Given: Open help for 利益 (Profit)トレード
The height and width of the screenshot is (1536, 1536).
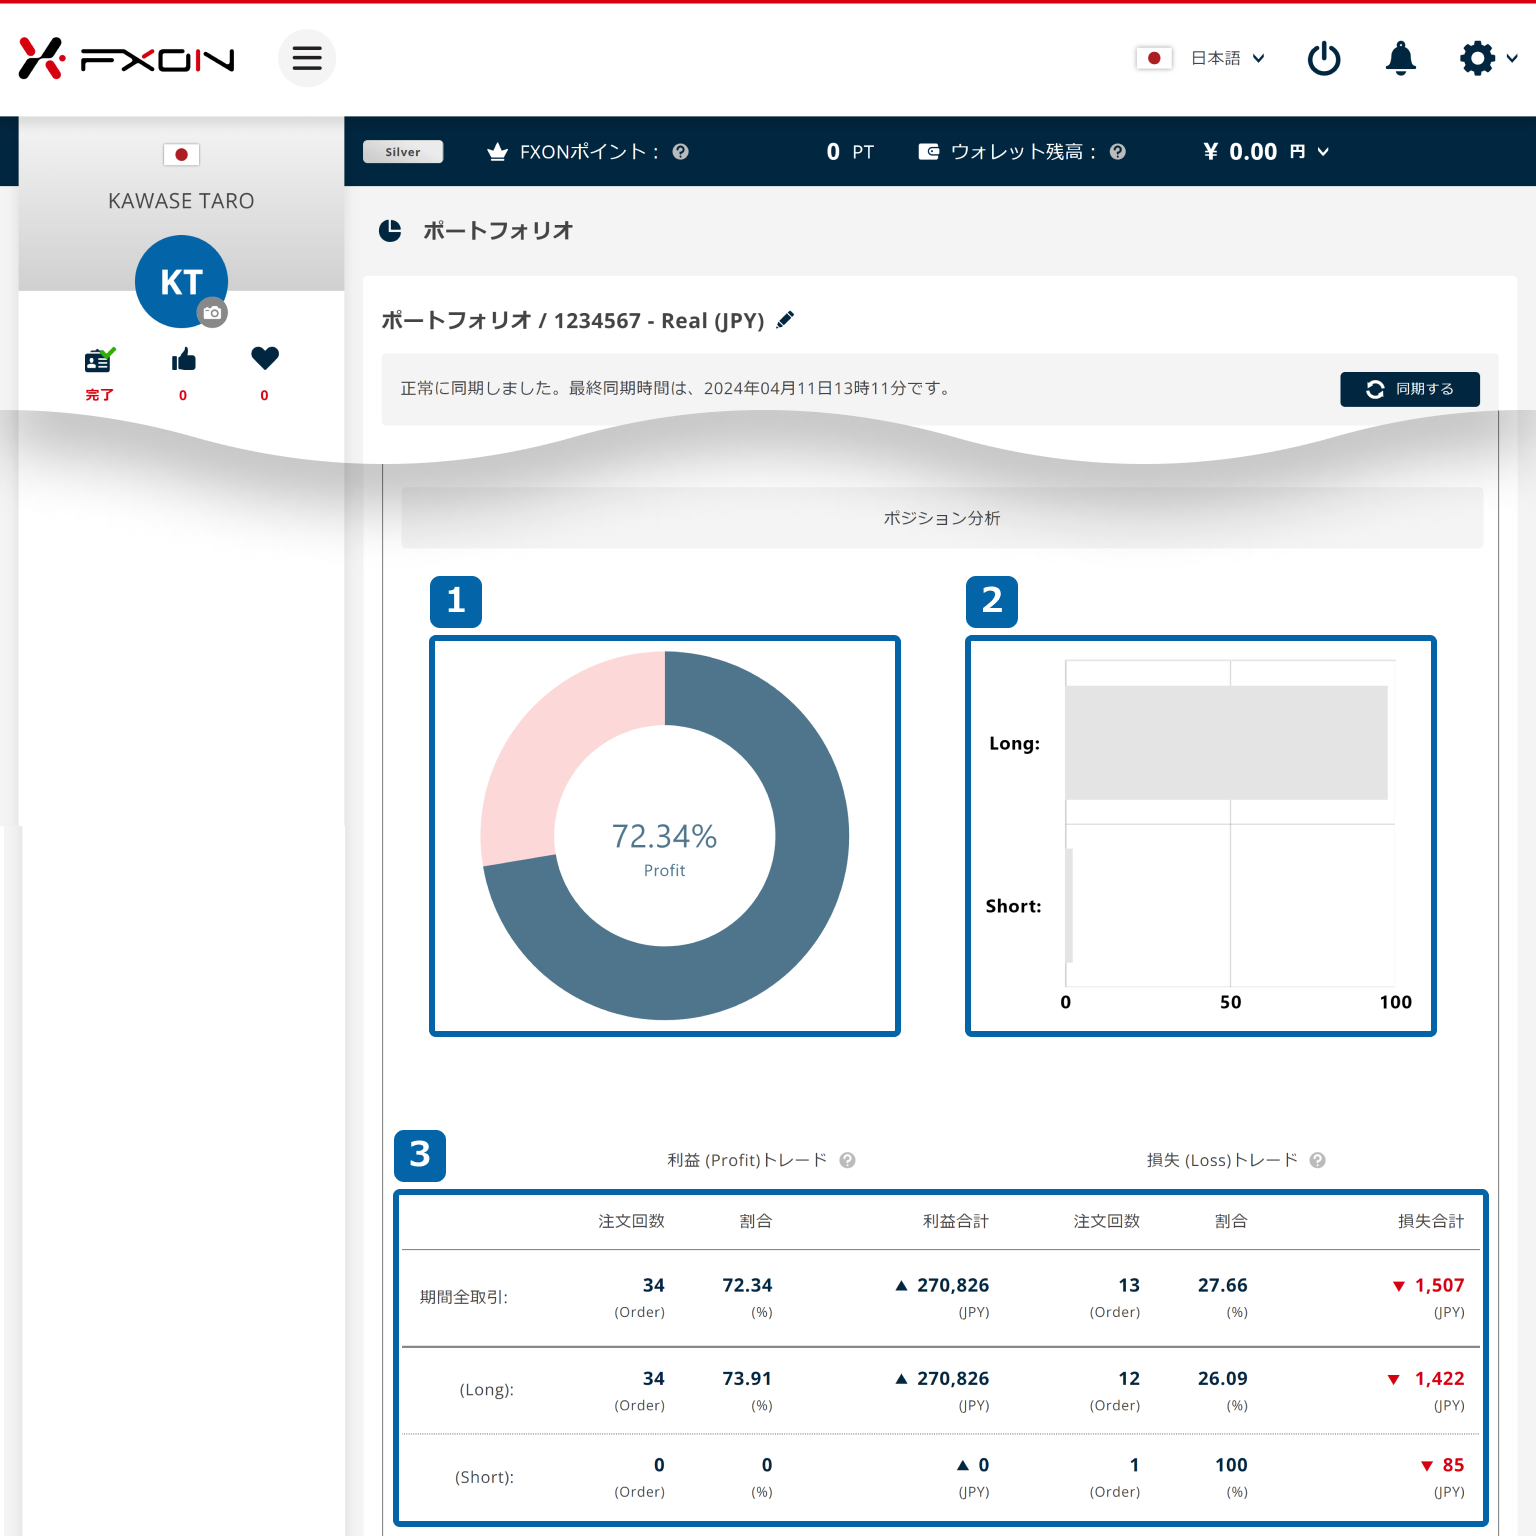Looking at the screenshot, I should (x=847, y=1160).
